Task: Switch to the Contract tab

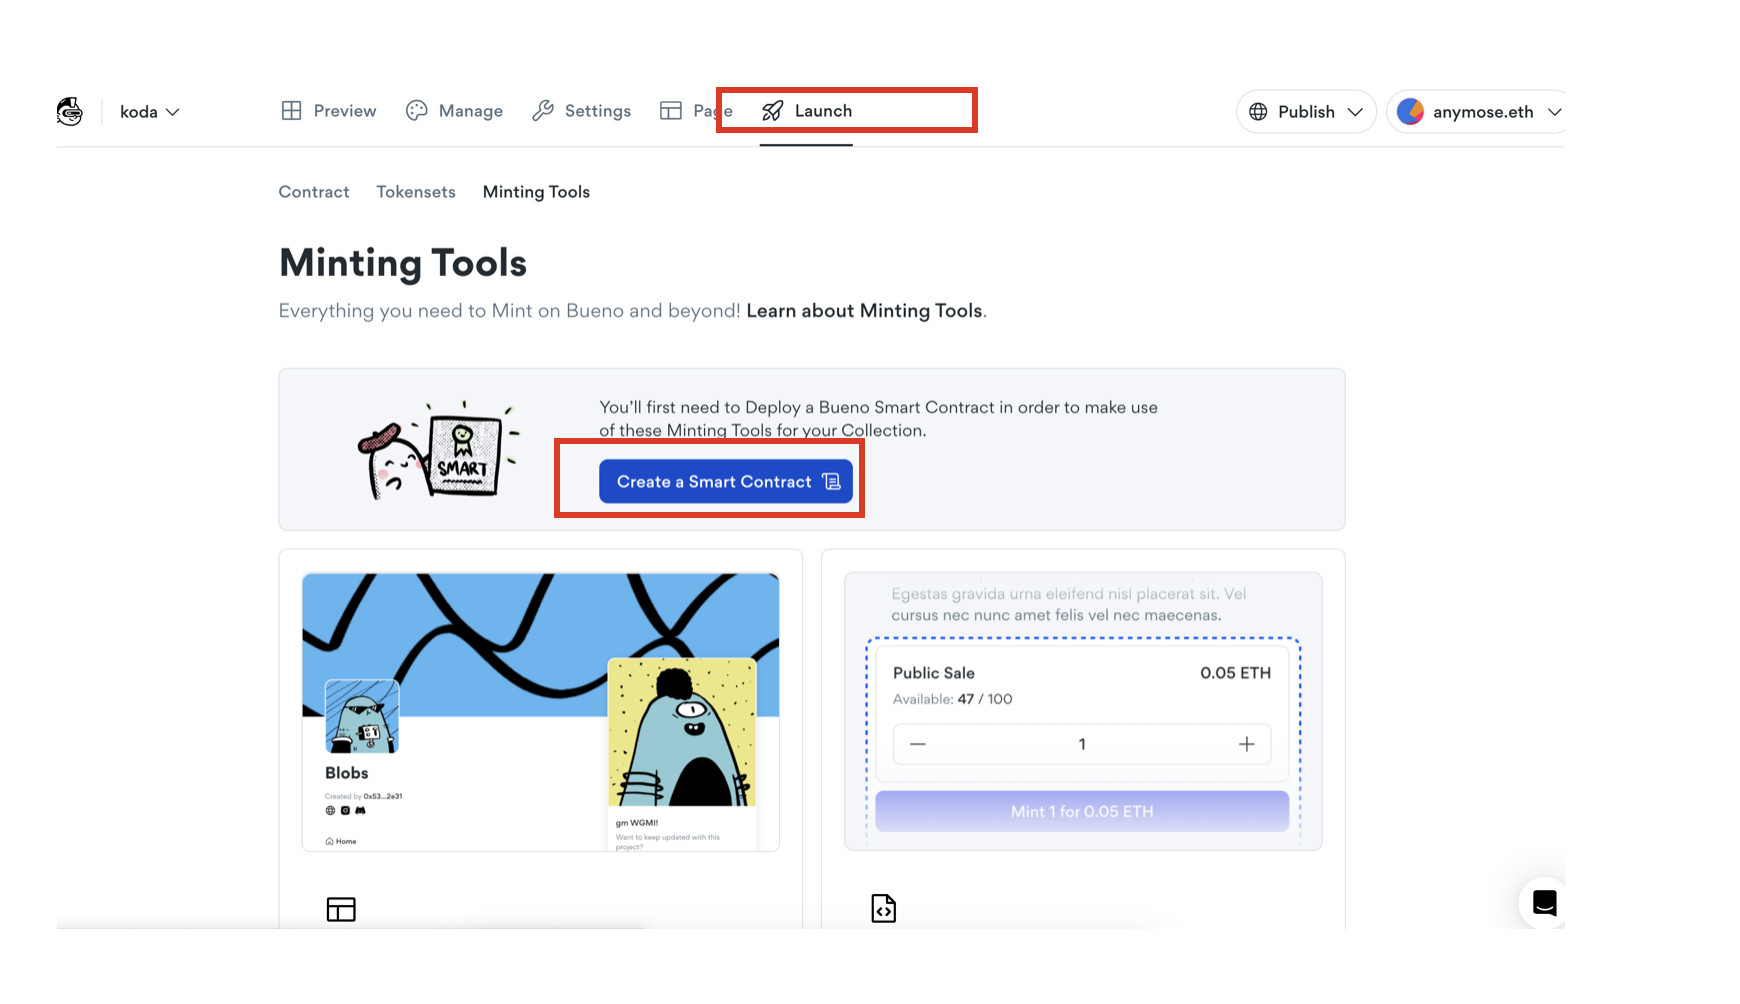Action: click(313, 192)
